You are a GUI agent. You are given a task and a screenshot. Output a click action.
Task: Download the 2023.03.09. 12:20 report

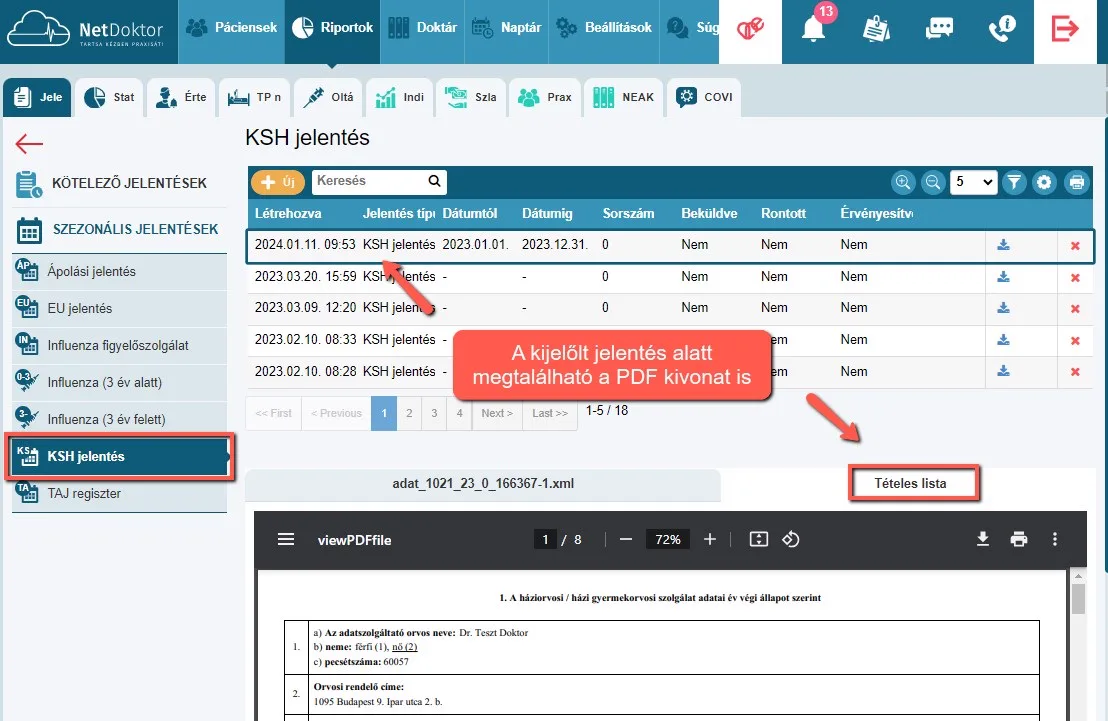pos(1003,308)
